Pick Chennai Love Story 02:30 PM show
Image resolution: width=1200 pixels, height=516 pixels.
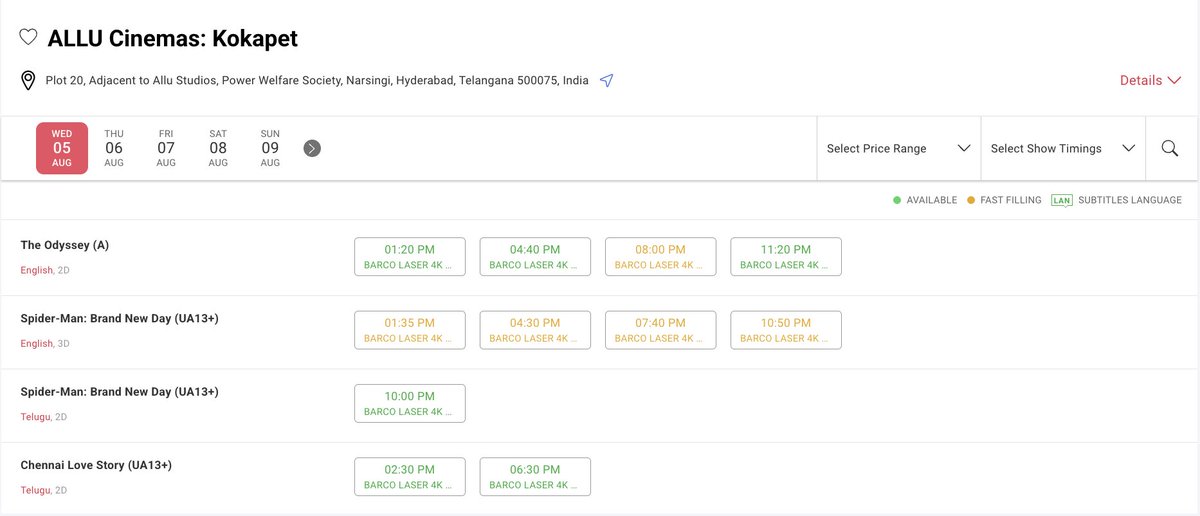410,476
